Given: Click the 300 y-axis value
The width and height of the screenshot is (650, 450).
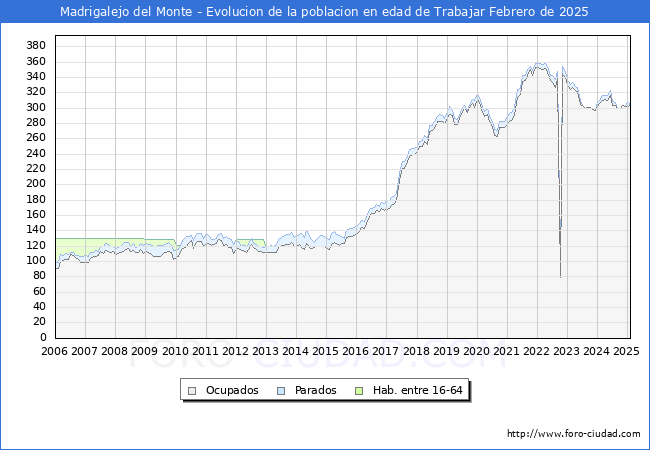Looking at the screenshot, I should click(x=36, y=108).
